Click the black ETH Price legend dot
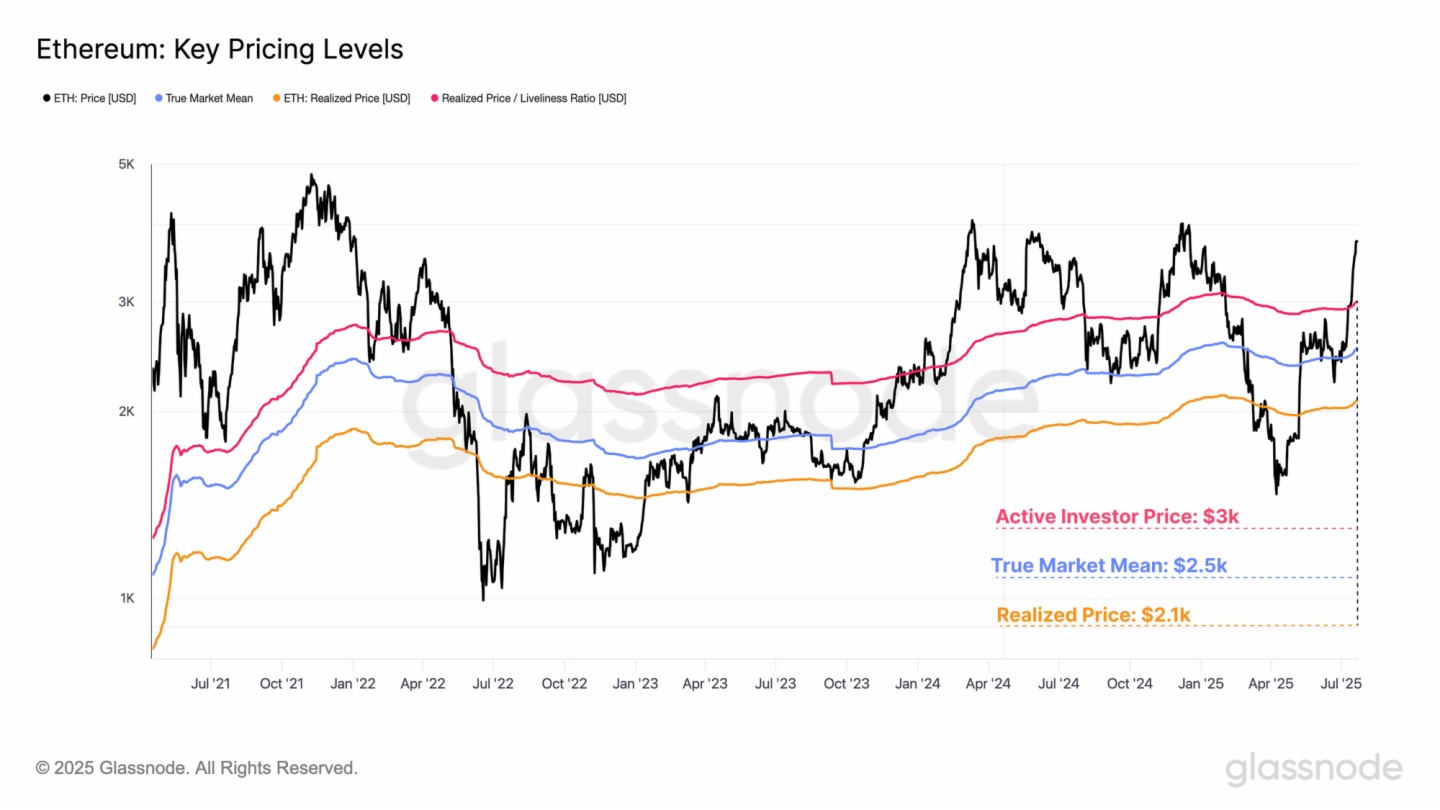 tap(46, 98)
